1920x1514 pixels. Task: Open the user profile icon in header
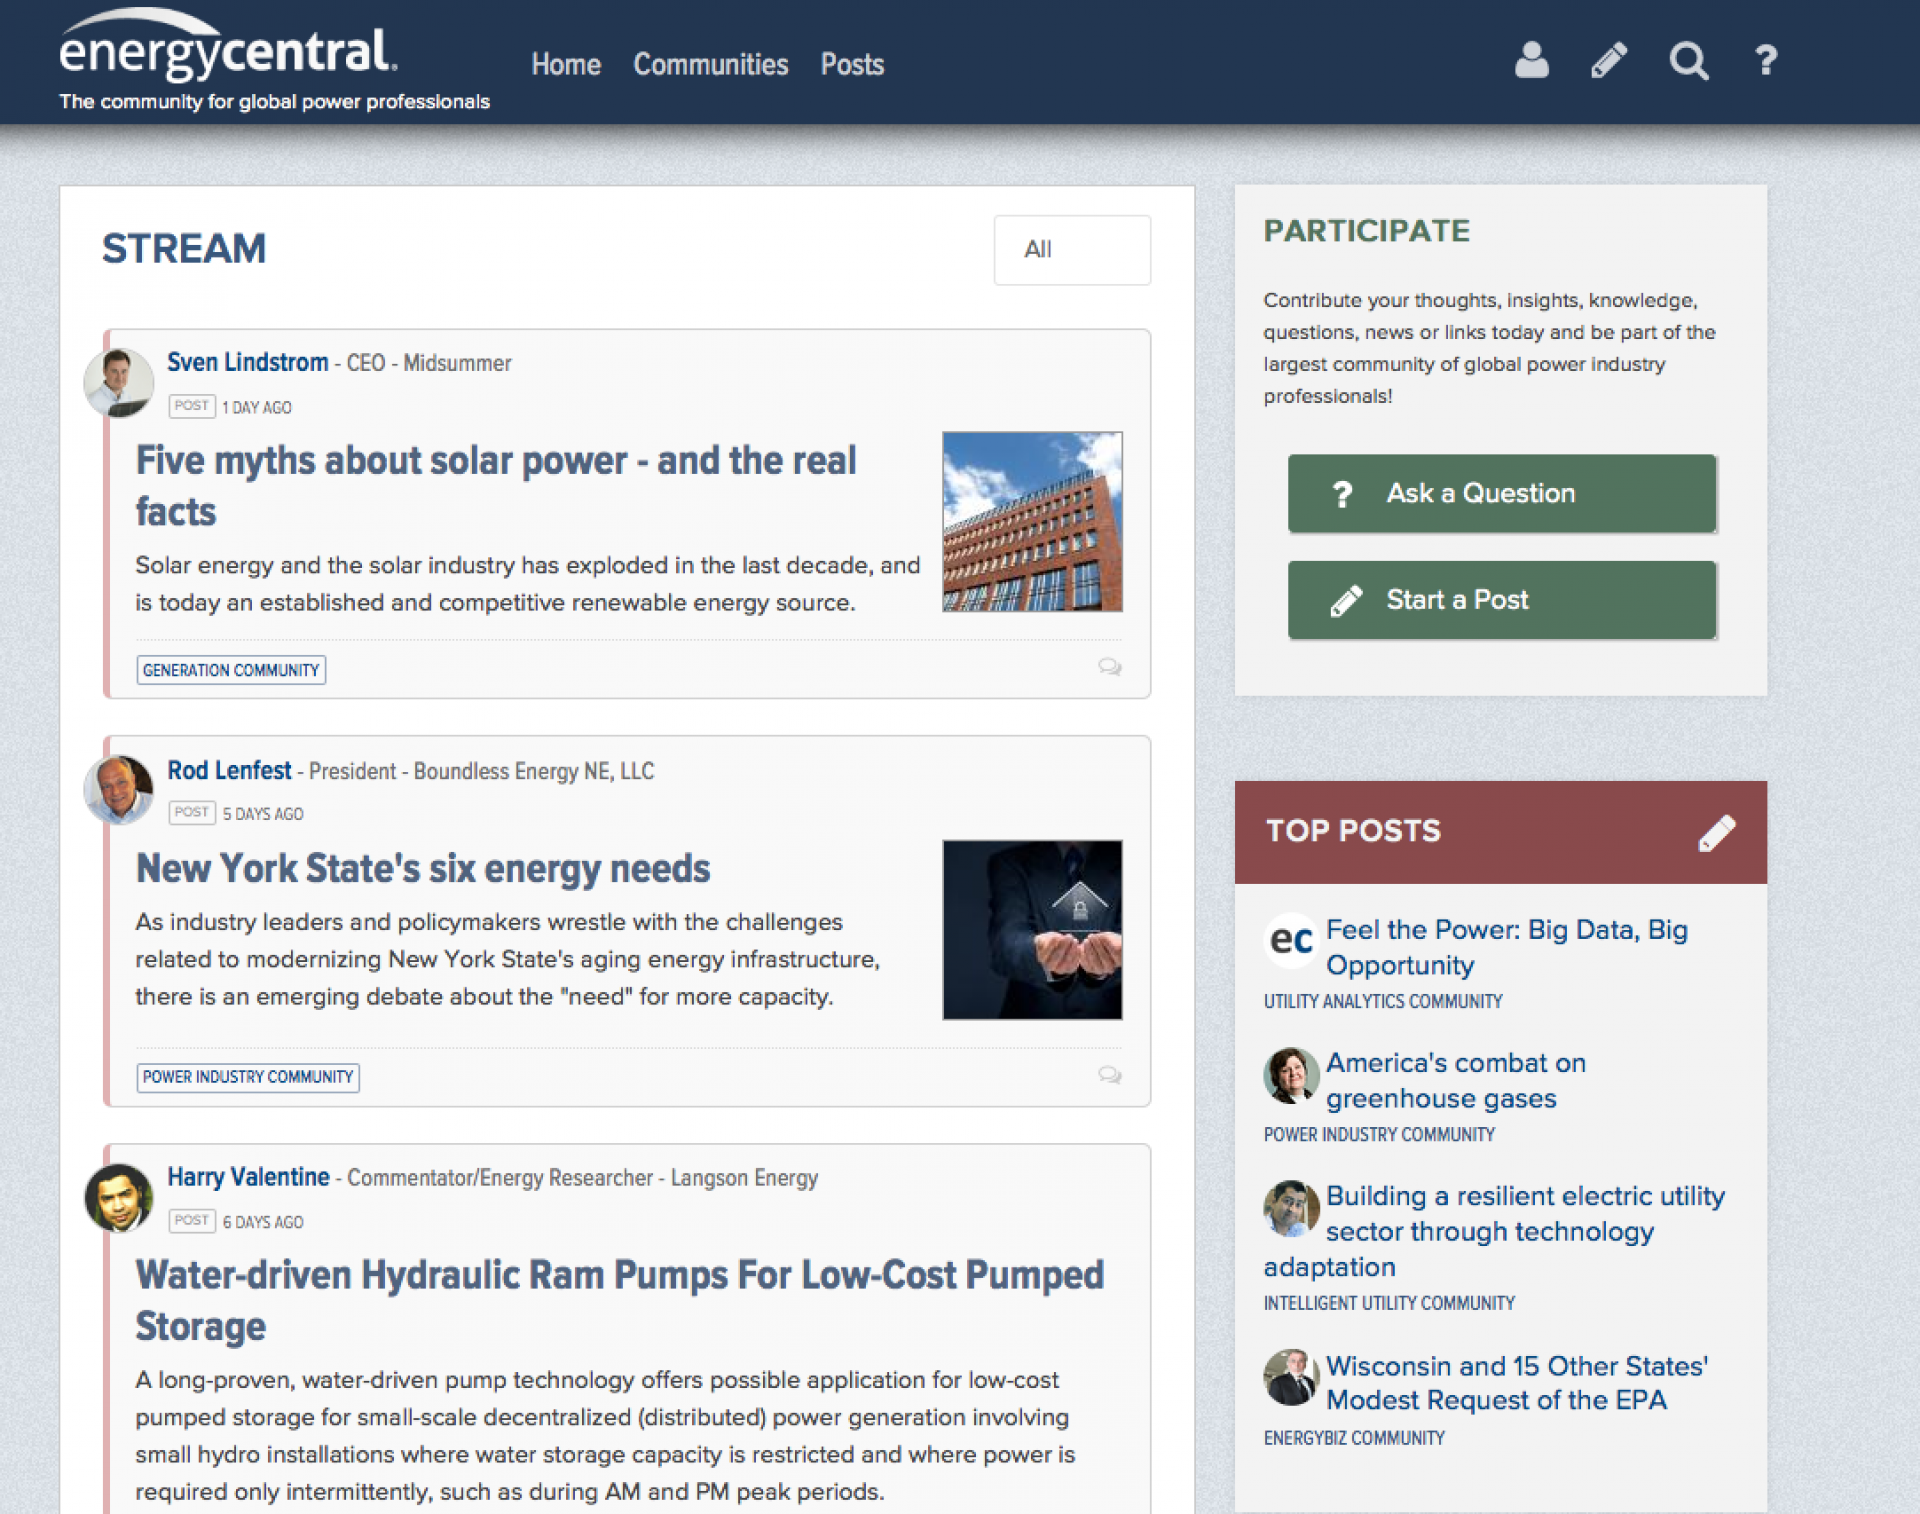pyautogui.click(x=1531, y=61)
